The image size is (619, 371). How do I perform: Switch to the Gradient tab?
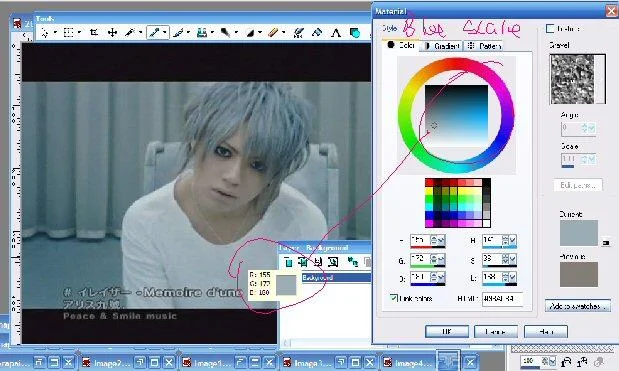click(442, 46)
